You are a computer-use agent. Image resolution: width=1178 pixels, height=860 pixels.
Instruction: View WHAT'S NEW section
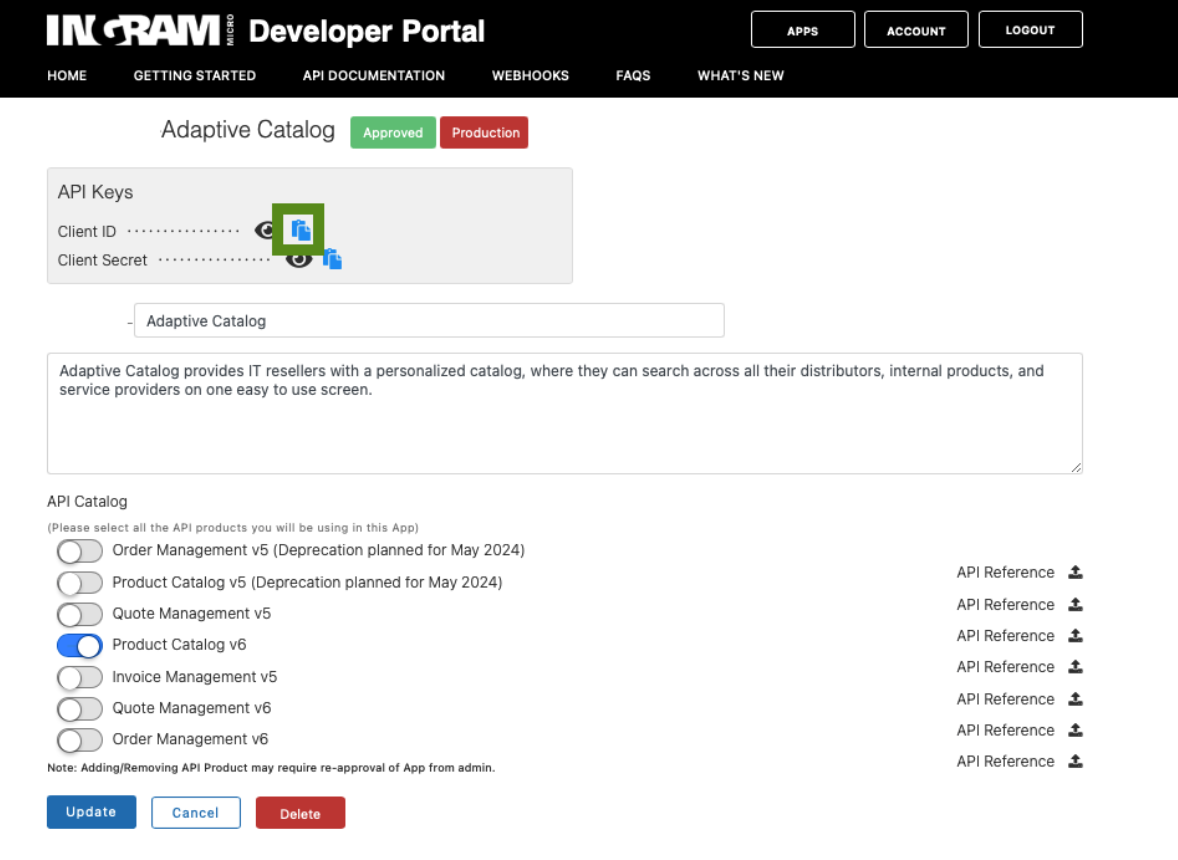pos(741,76)
